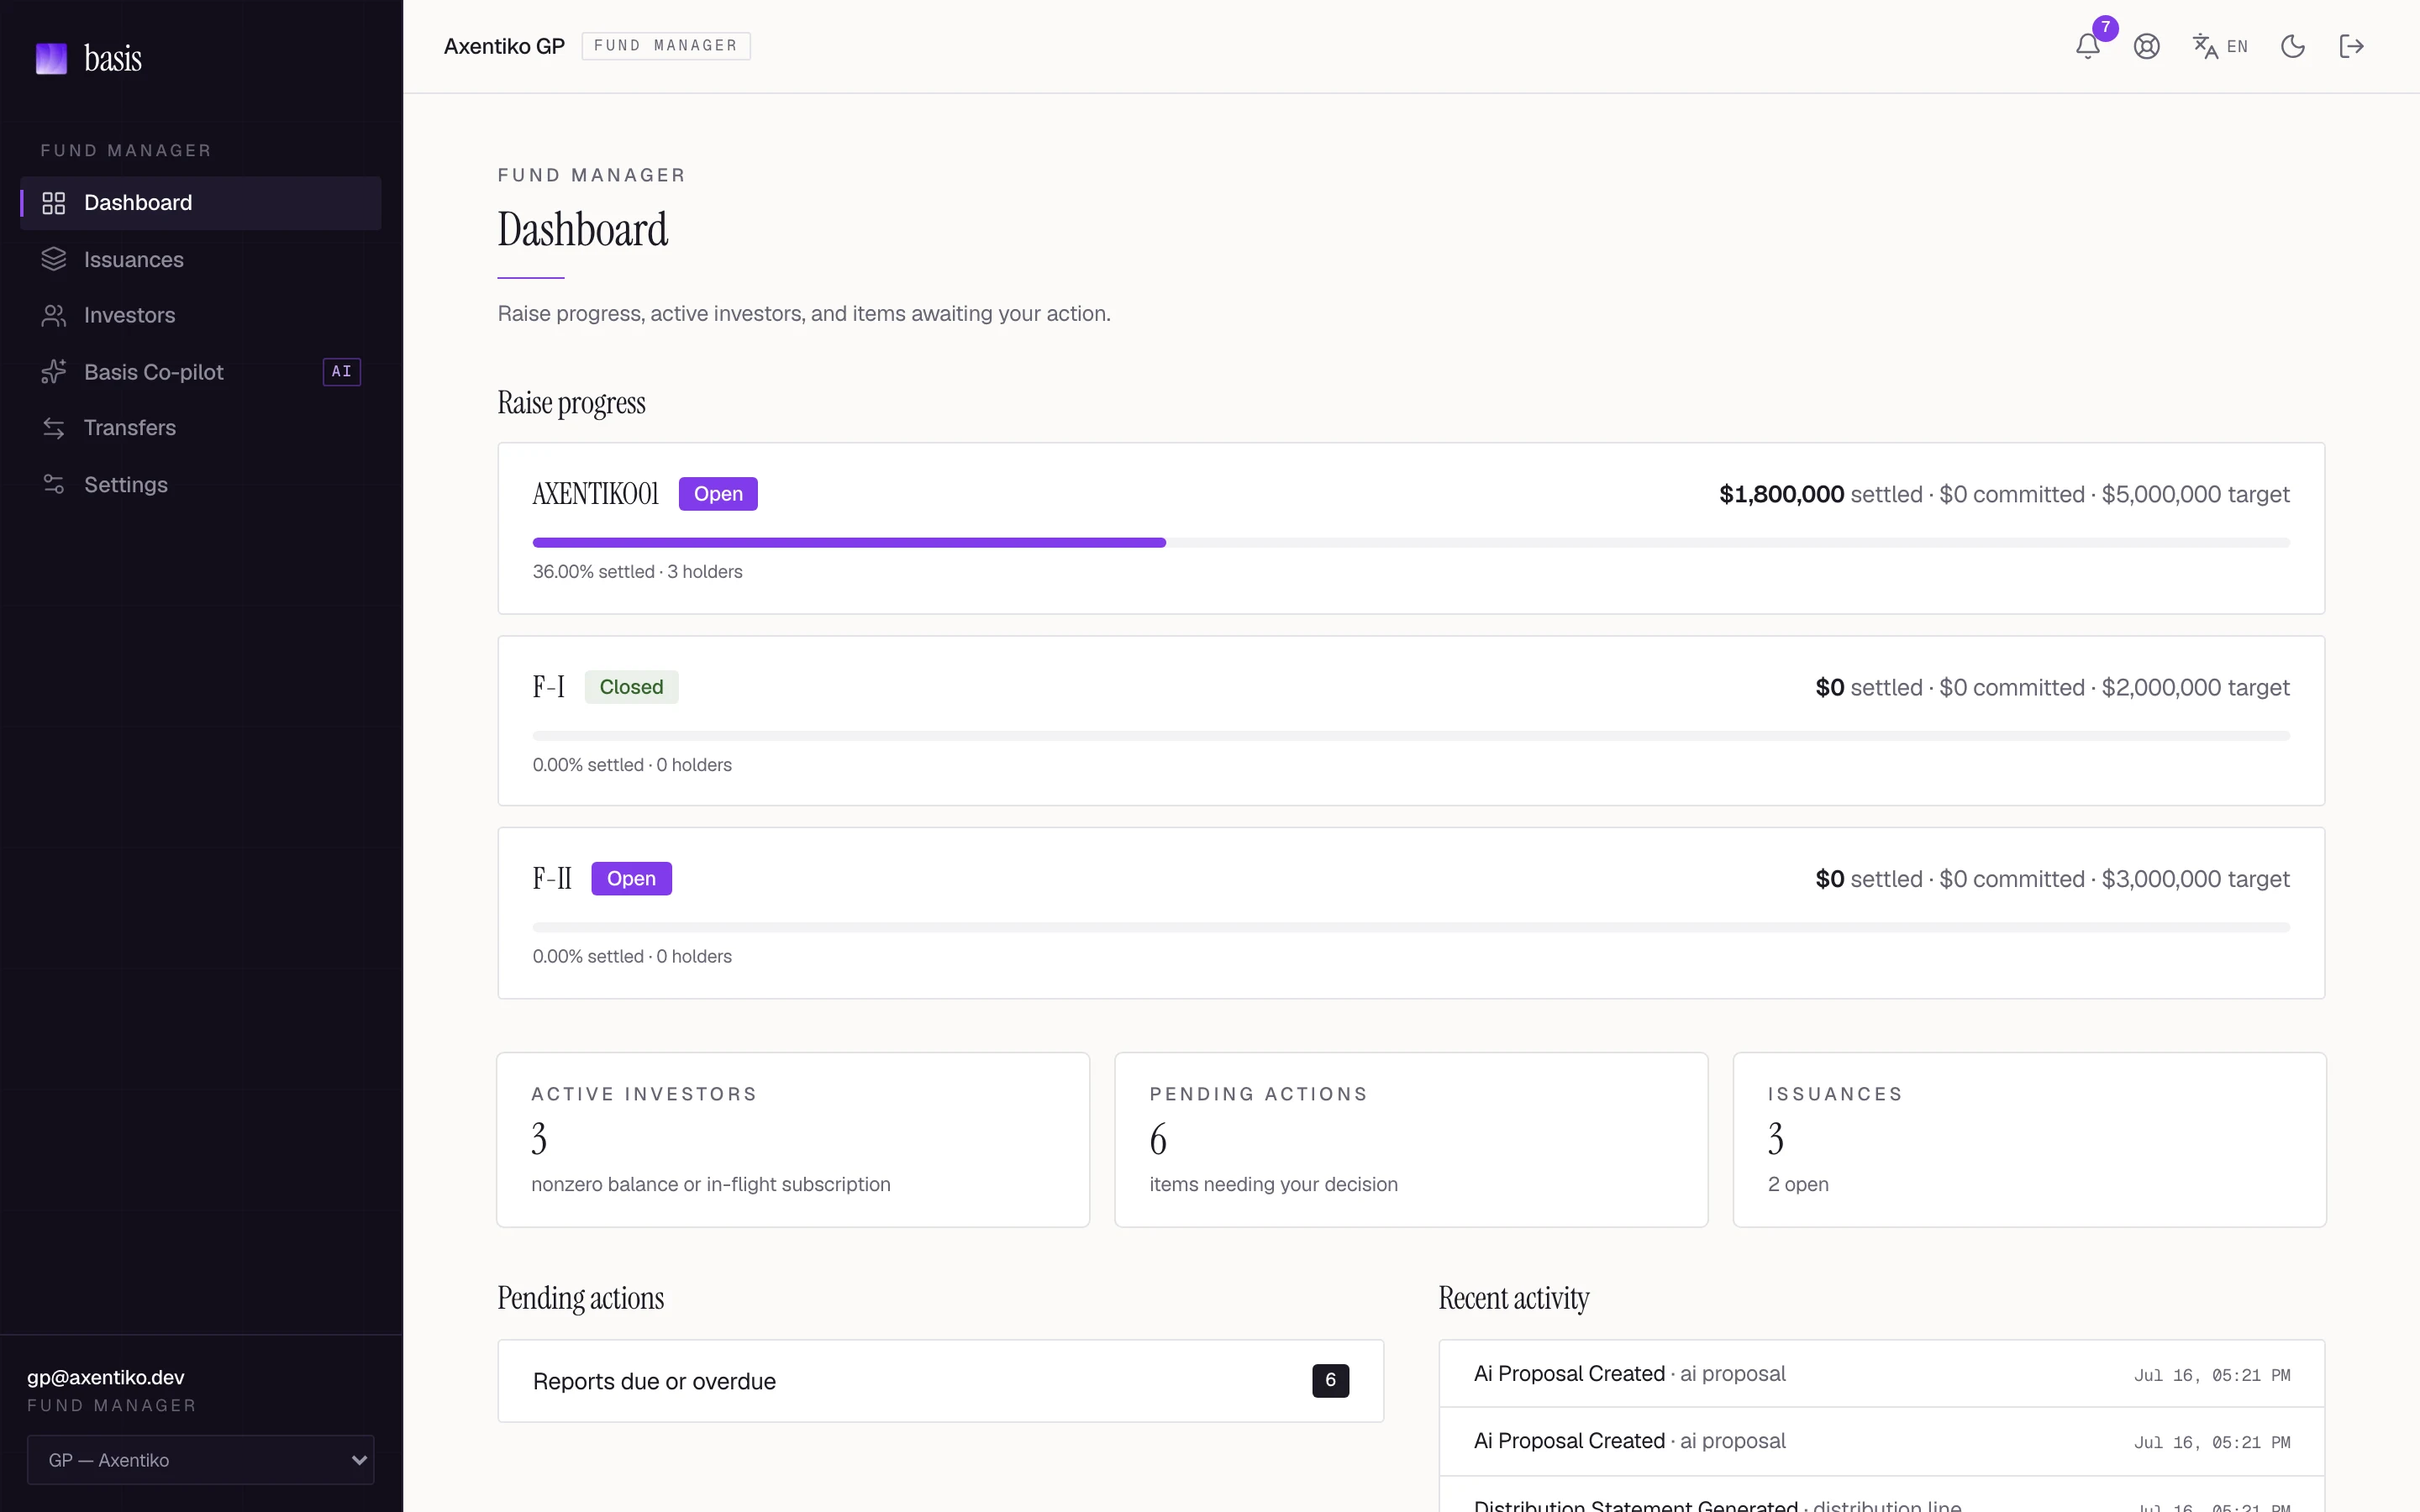The width and height of the screenshot is (2420, 1512).
Task: Click the '$2,000,000 target' text
Action: pos(2195,688)
